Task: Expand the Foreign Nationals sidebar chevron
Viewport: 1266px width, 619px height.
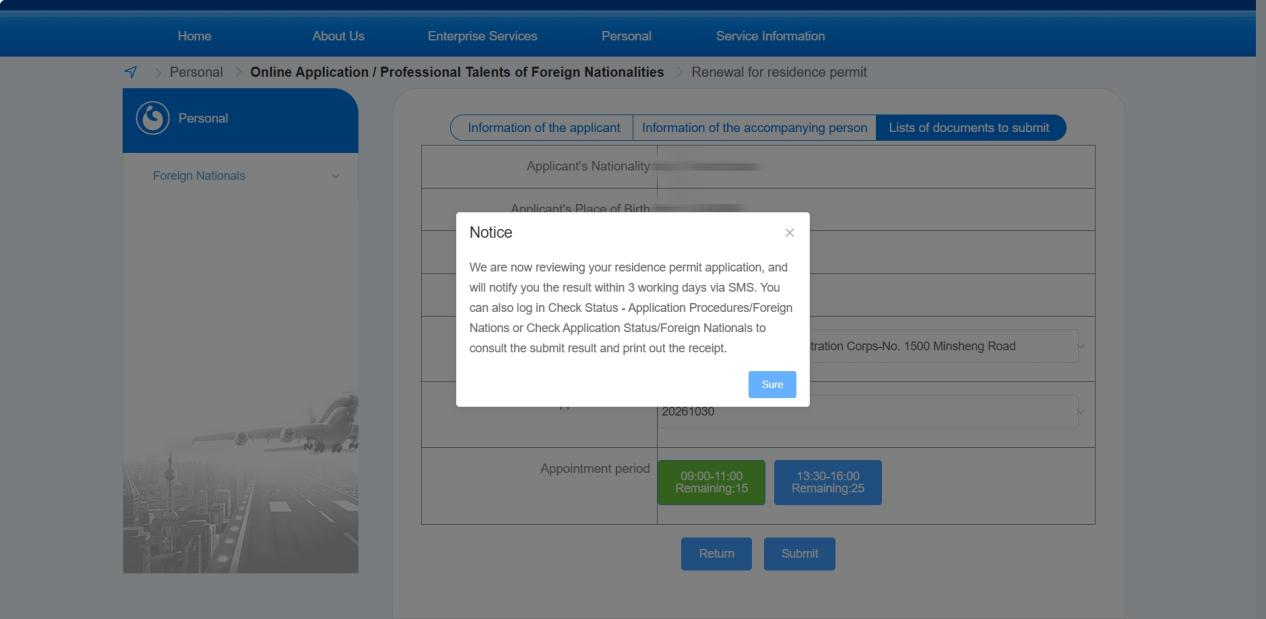Action: 336,177
